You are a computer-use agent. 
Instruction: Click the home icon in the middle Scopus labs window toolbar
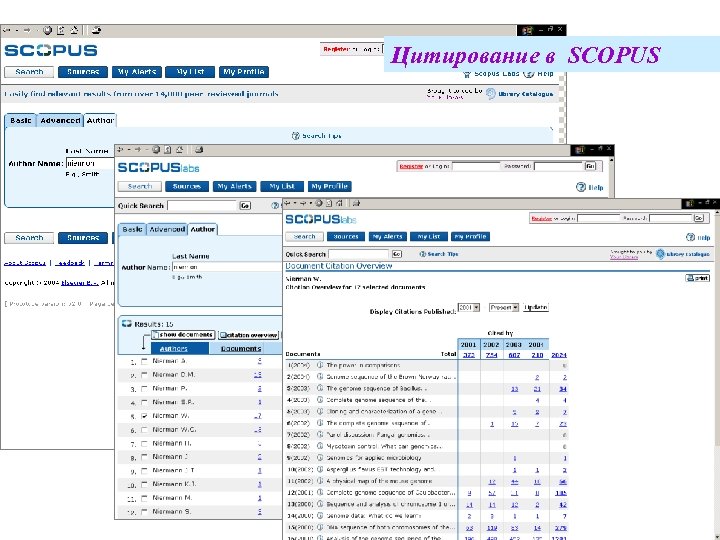click(x=180, y=150)
